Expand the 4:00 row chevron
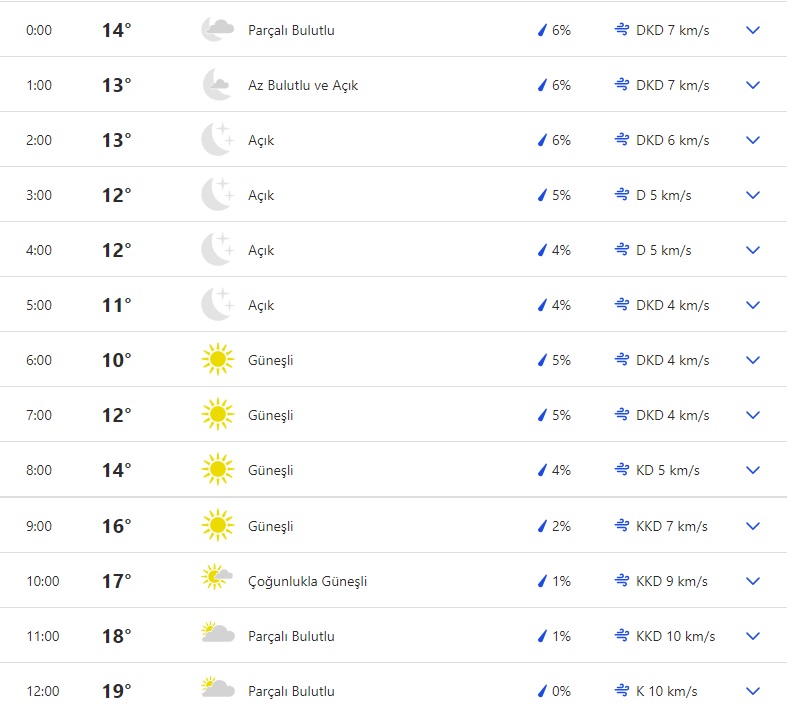Image resolution: width=787 pixels, height=717 pixels. tap(753, 250)
